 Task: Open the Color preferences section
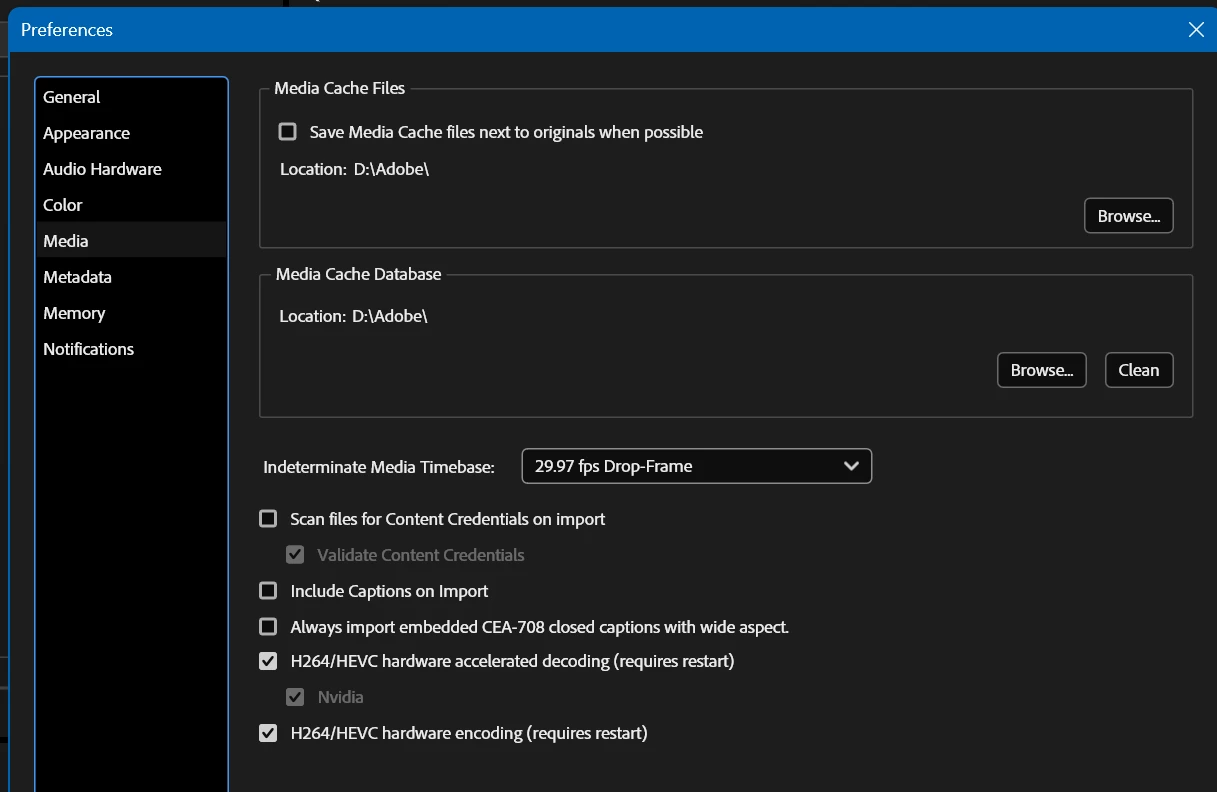[x=63, y=205]
